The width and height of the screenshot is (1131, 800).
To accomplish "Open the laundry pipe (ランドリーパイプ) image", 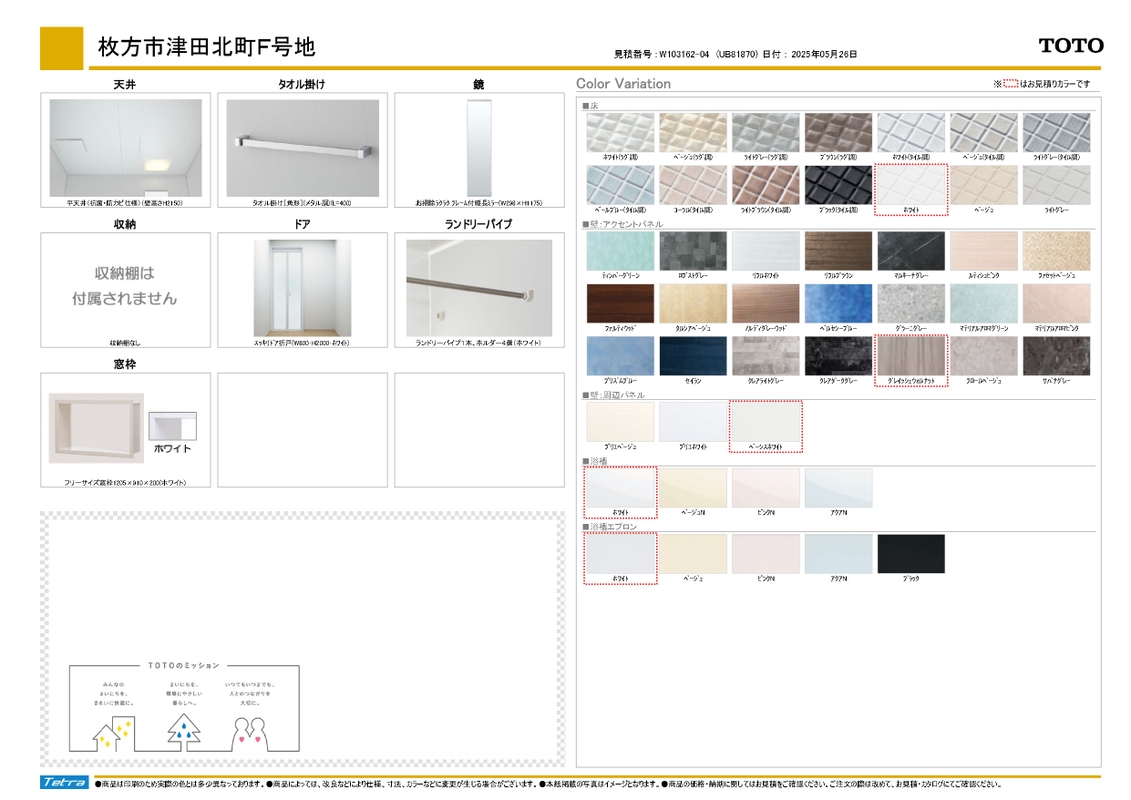I will coord(478,287).
